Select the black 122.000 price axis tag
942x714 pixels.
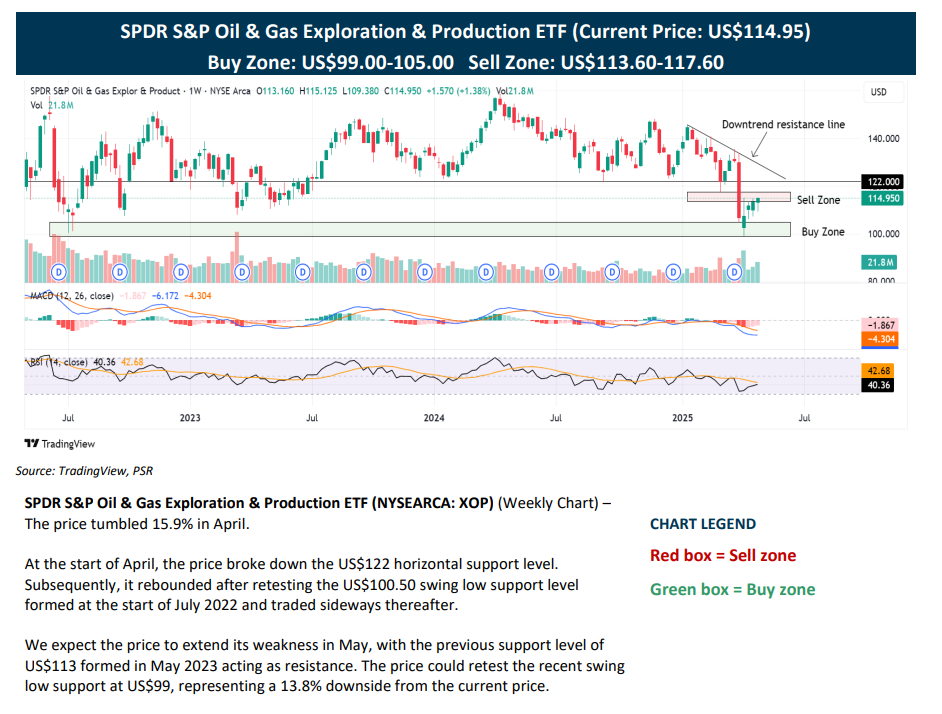point(883,182)
